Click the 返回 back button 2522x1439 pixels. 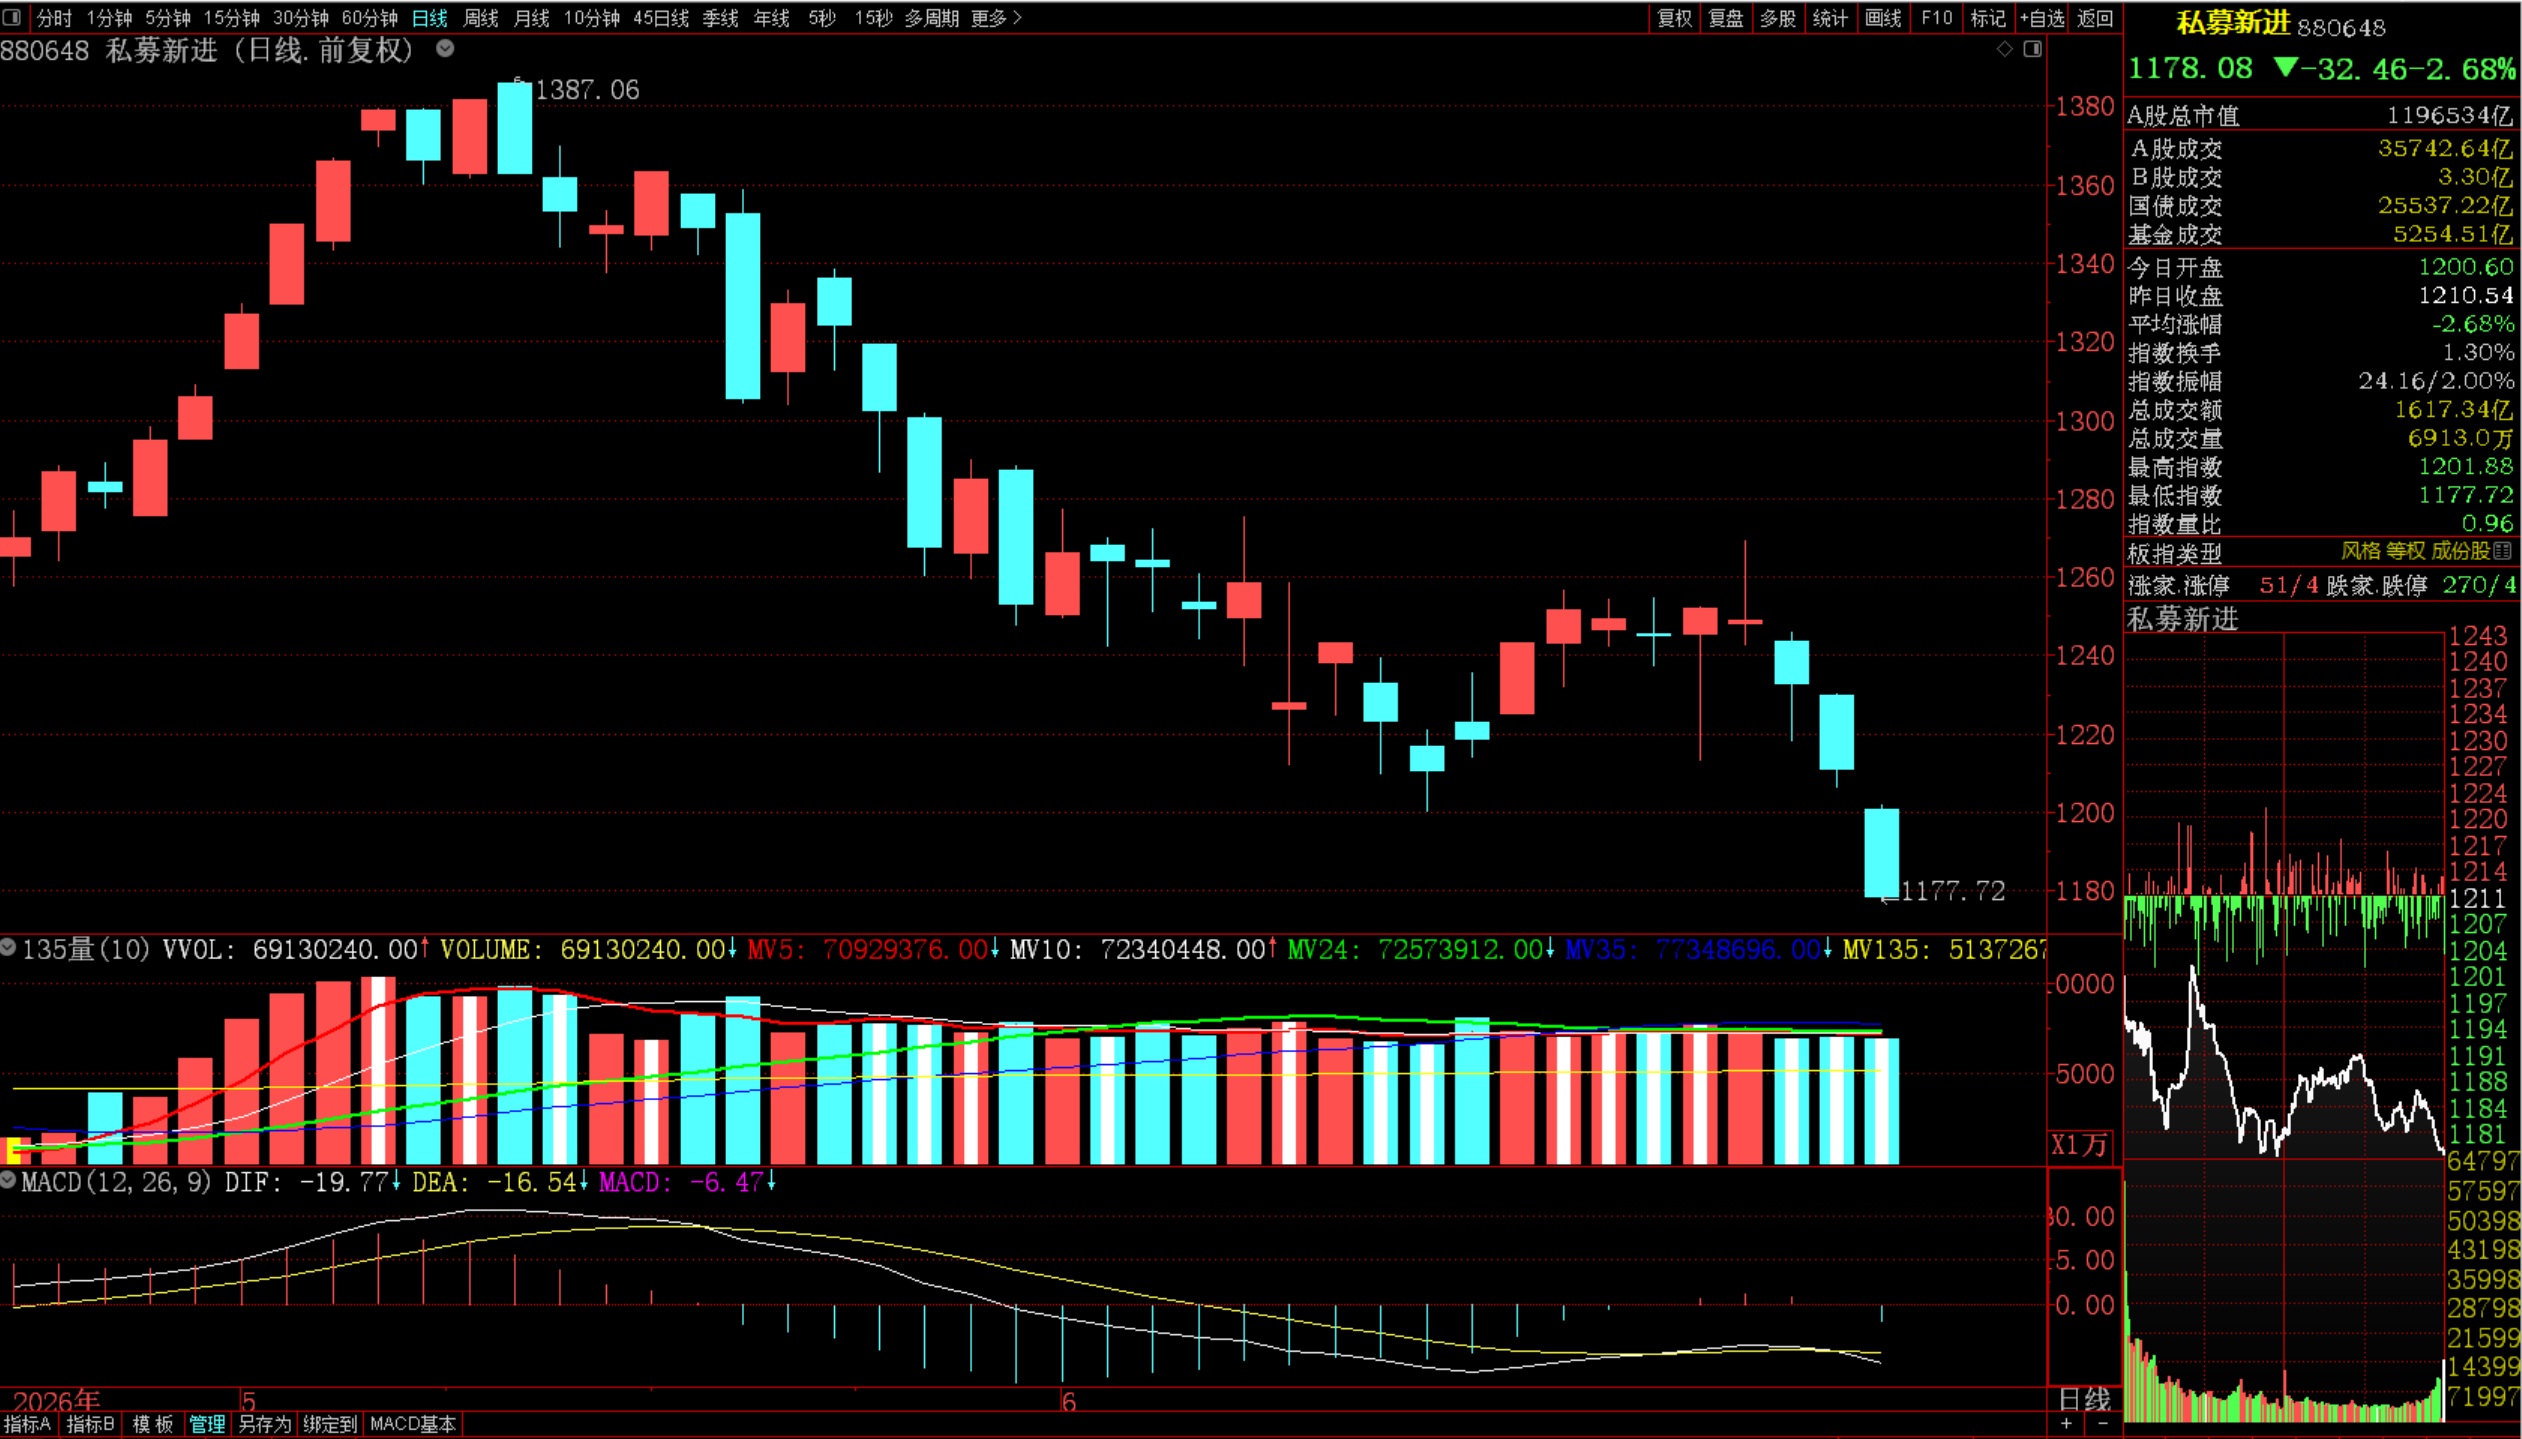[2094, 18]
